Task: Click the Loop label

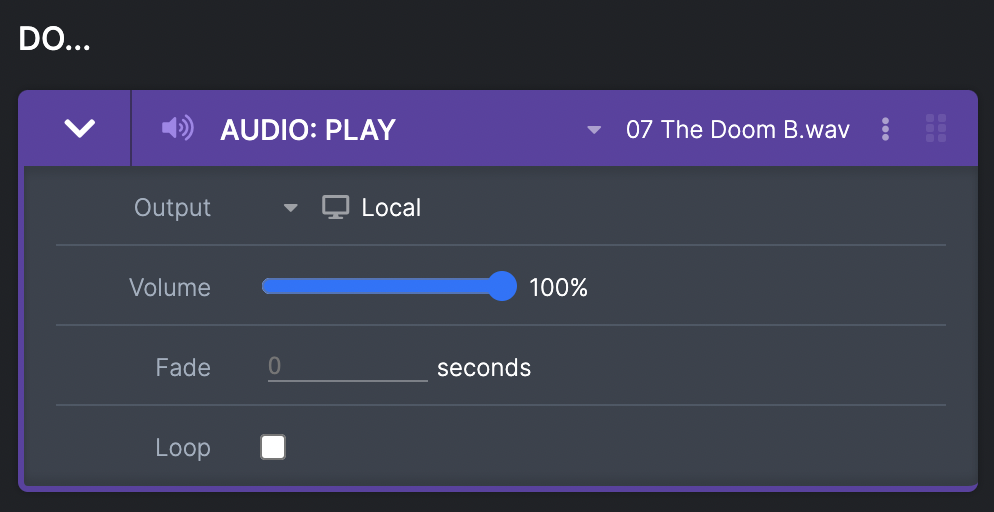Action: pos(183,448)
